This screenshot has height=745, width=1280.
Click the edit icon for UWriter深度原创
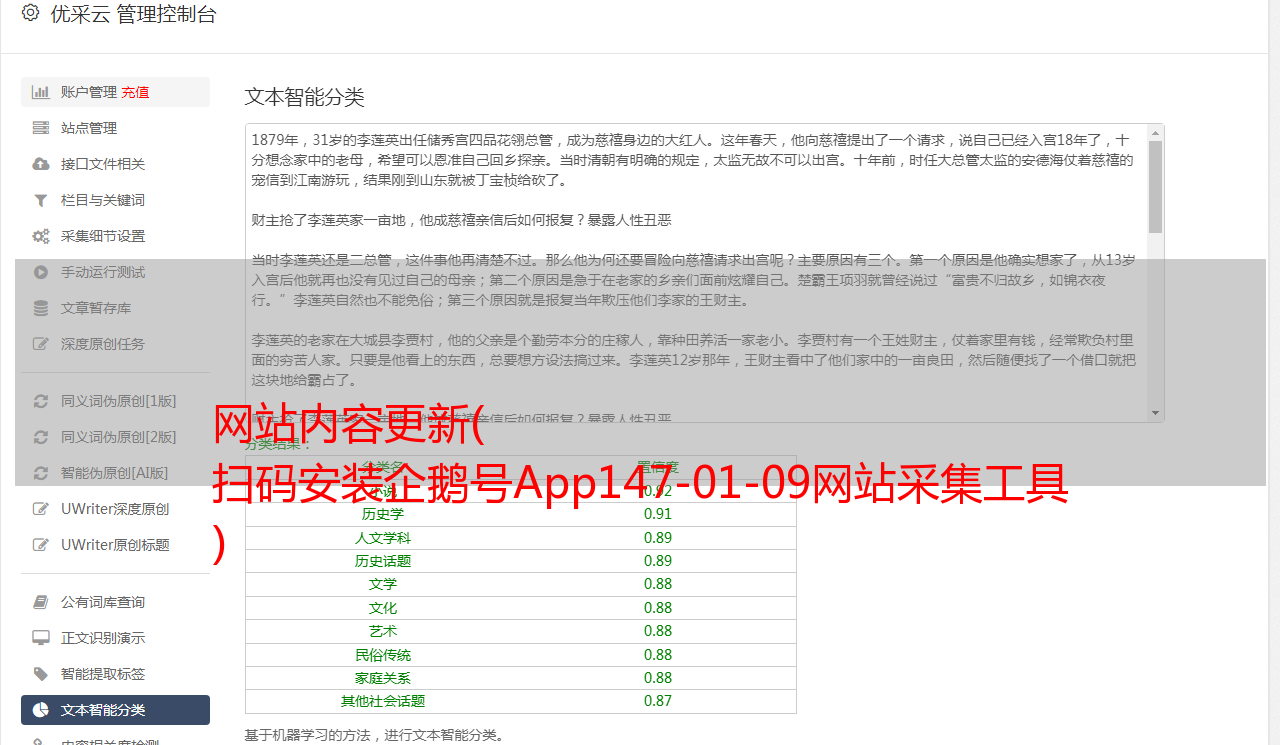[x=41, y=509]
